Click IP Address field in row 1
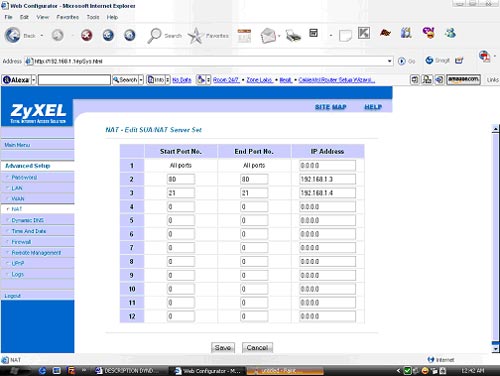Viewport: 500px width, 376px height. [x=327, y=165]
